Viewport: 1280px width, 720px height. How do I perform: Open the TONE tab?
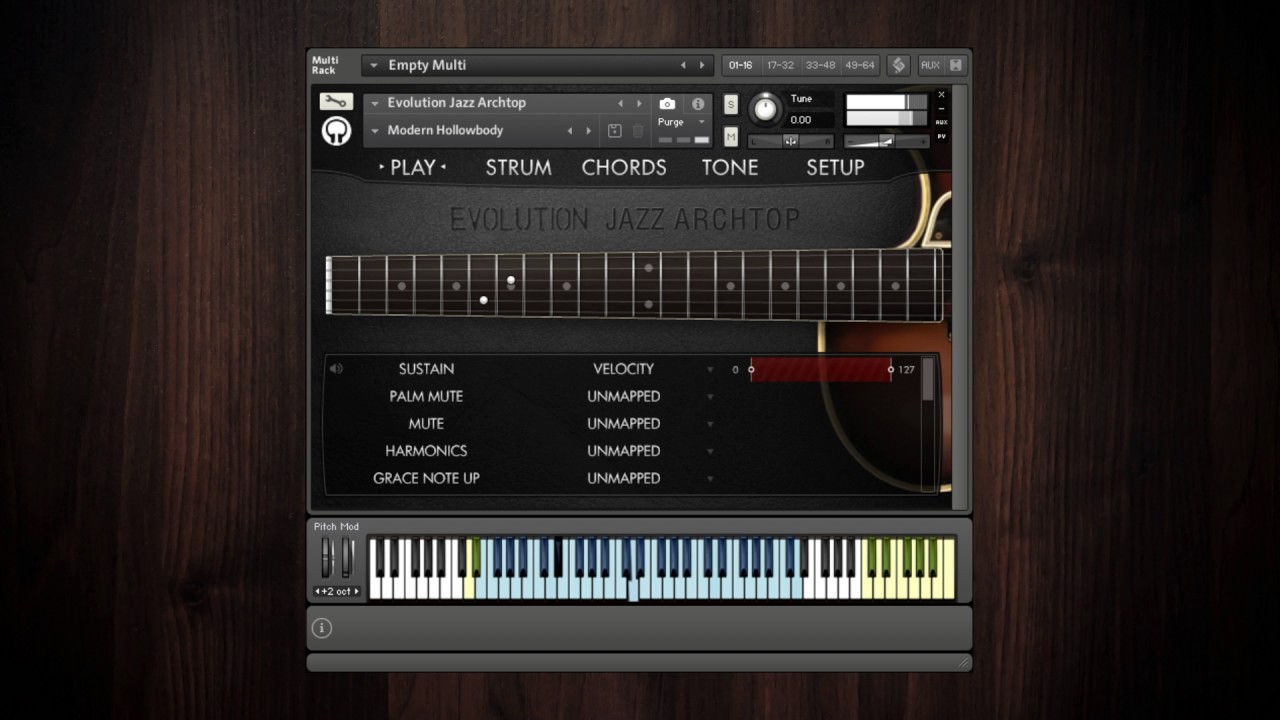click(x=730, y=167)
